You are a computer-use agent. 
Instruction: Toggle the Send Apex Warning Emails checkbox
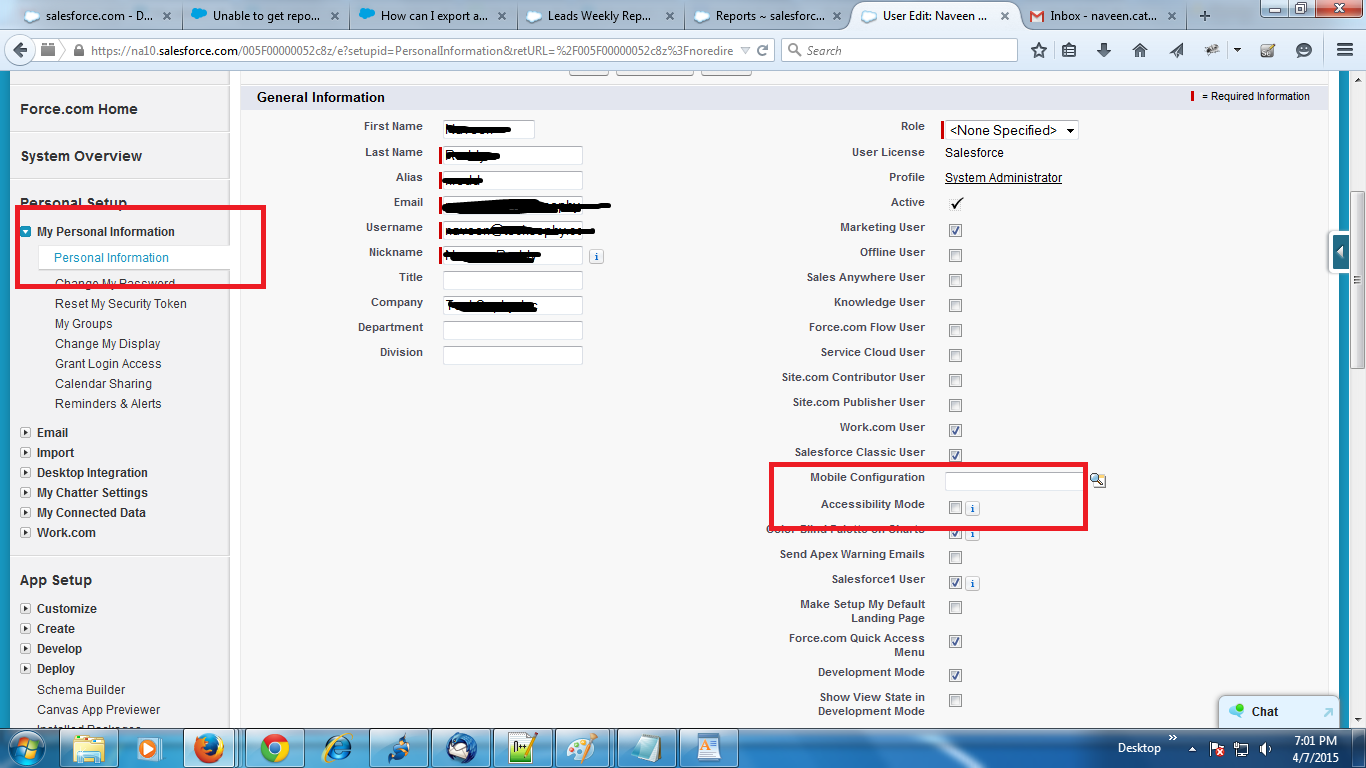pyautogui.click(x=955, y=557)
